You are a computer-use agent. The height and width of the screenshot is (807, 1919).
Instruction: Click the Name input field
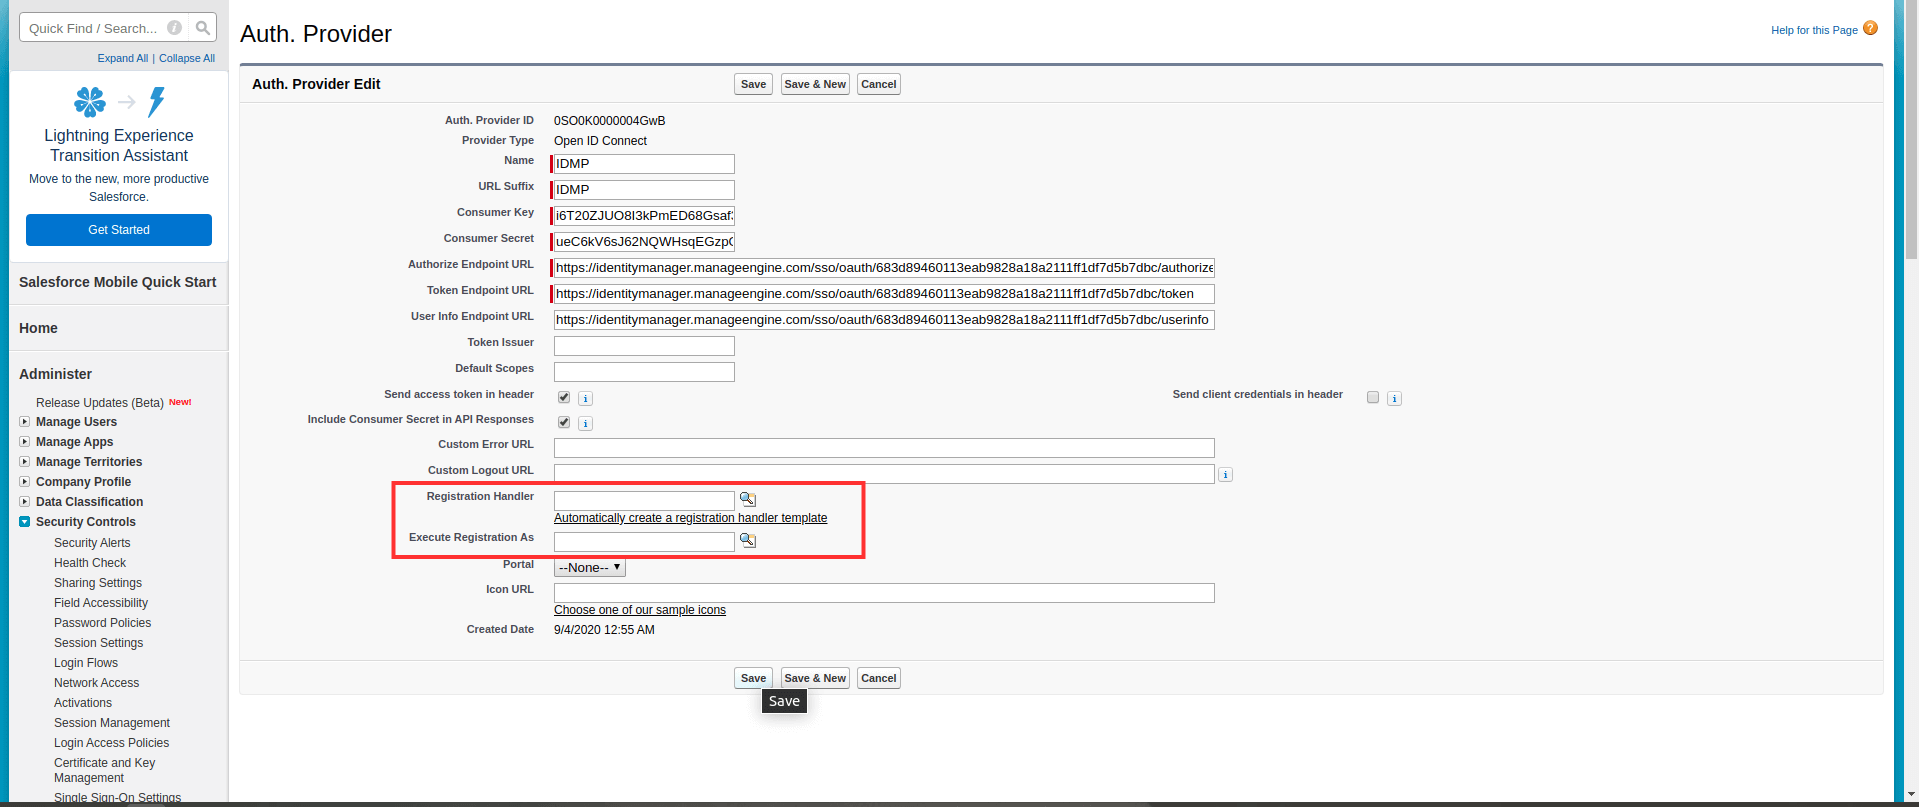644,164
